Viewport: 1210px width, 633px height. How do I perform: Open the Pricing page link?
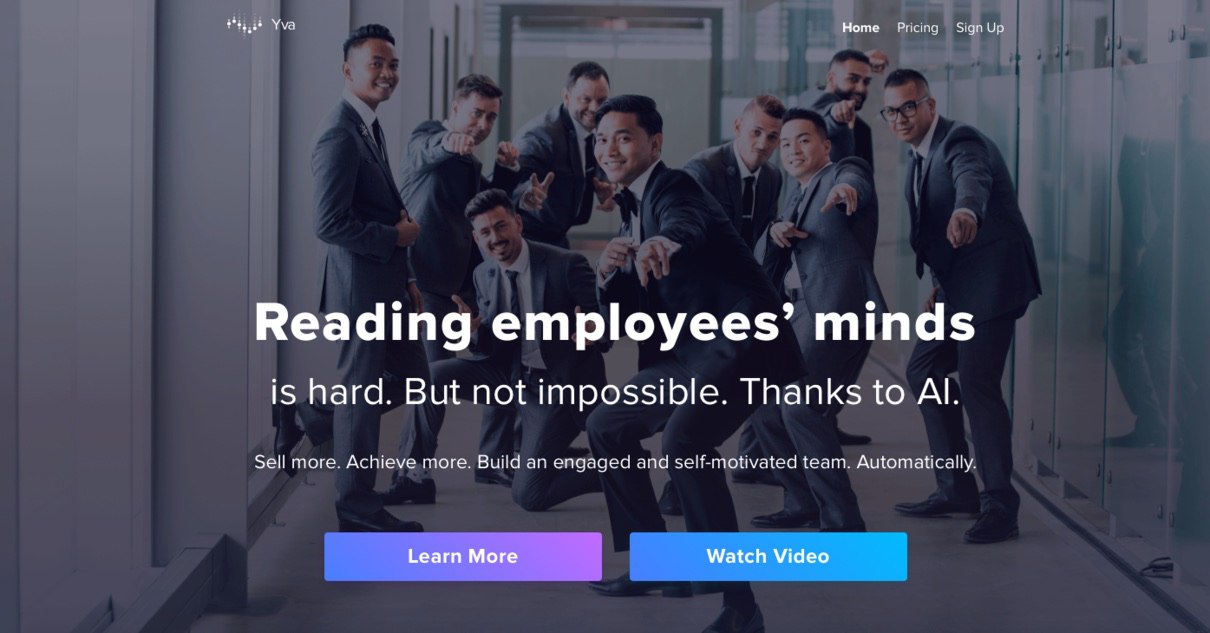click(918, 28)
